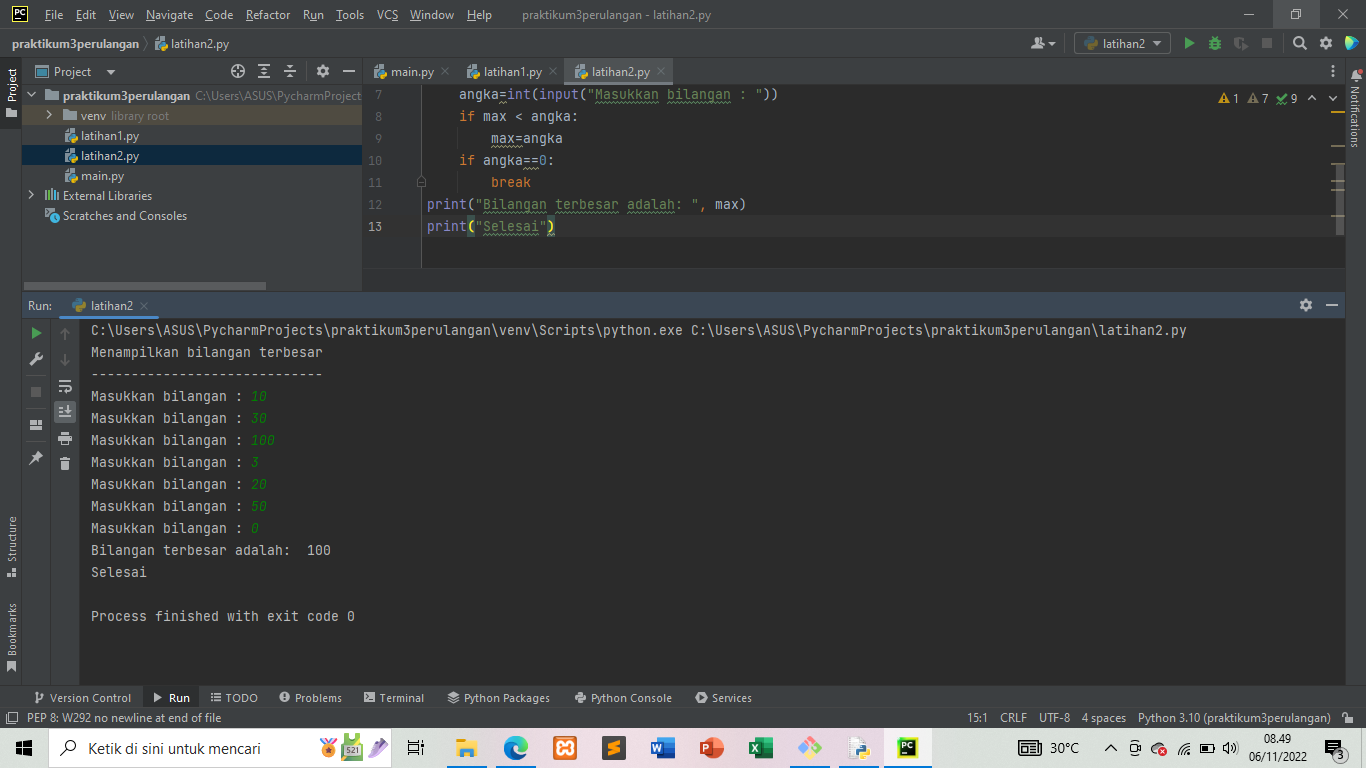
Task: Click the Line Separator CRLF indicator
Action: coord(1013,717)
